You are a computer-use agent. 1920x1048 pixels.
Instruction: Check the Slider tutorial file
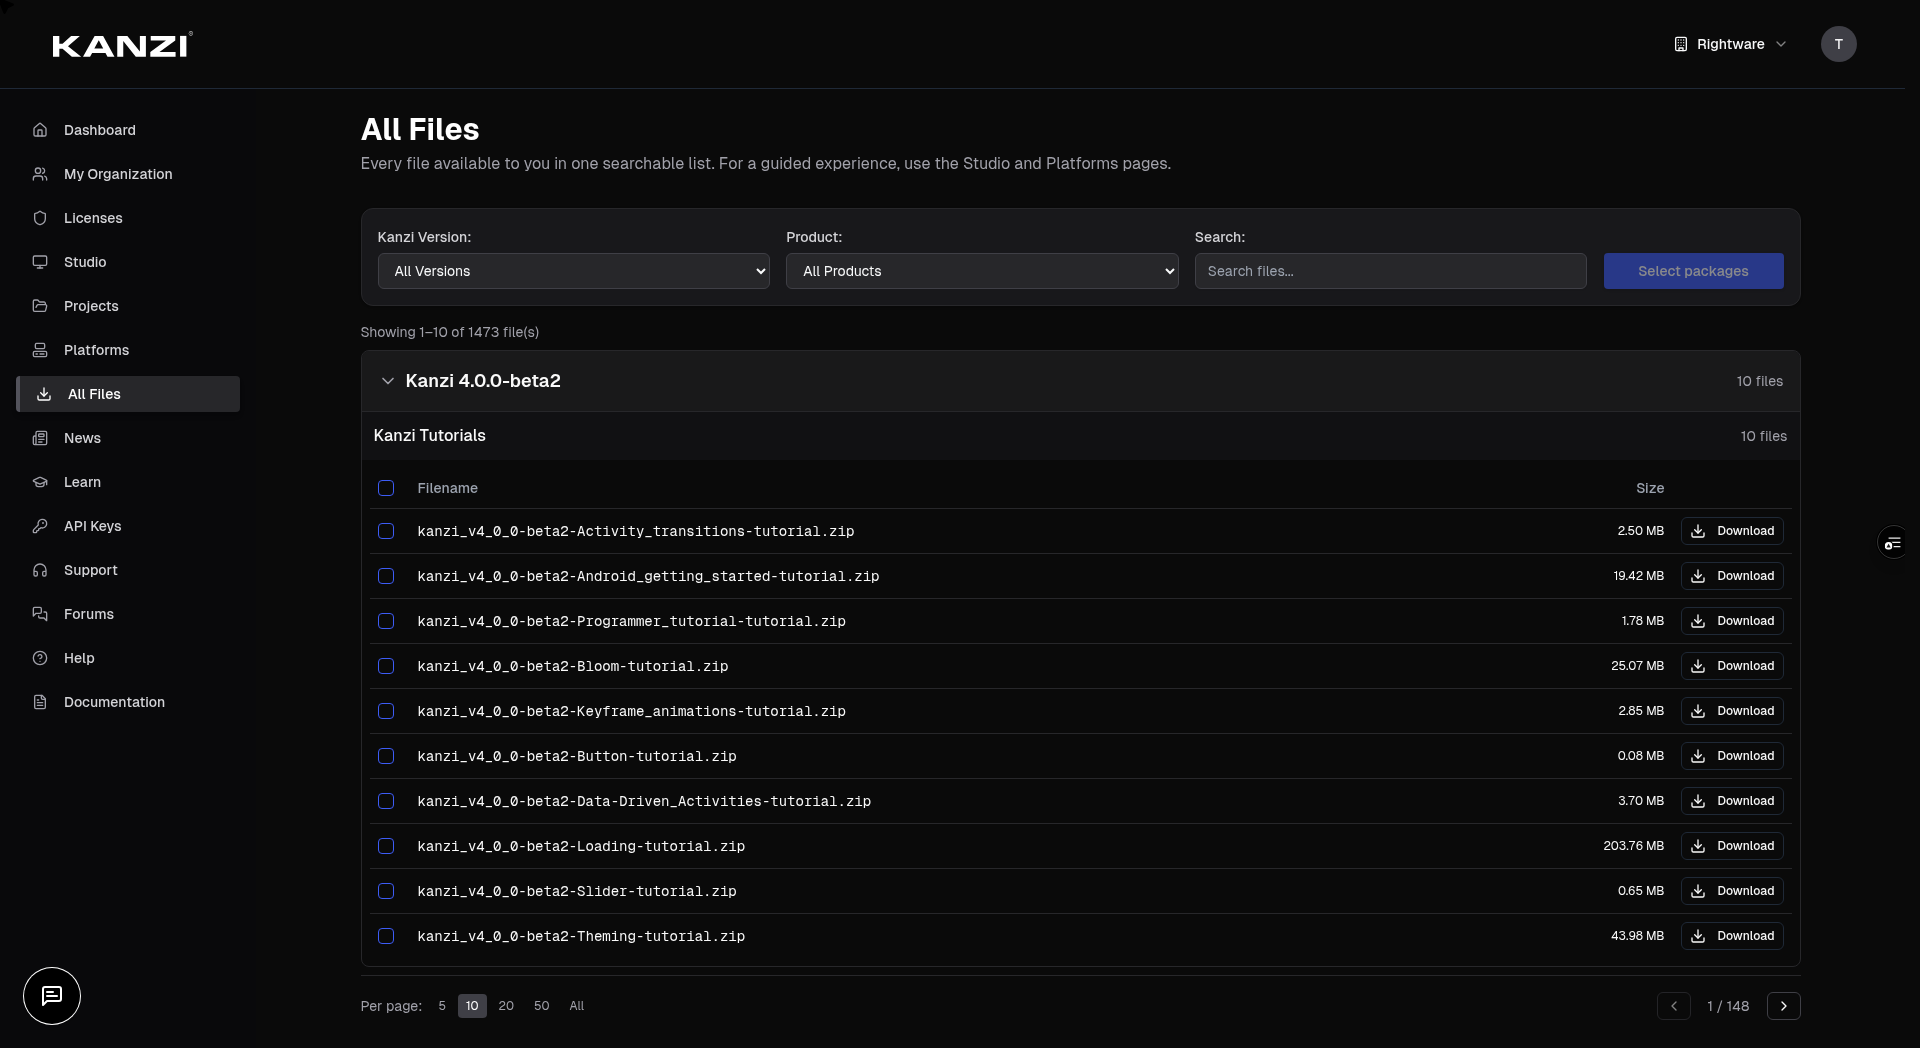pyautogui.click(x=386, y=891)
